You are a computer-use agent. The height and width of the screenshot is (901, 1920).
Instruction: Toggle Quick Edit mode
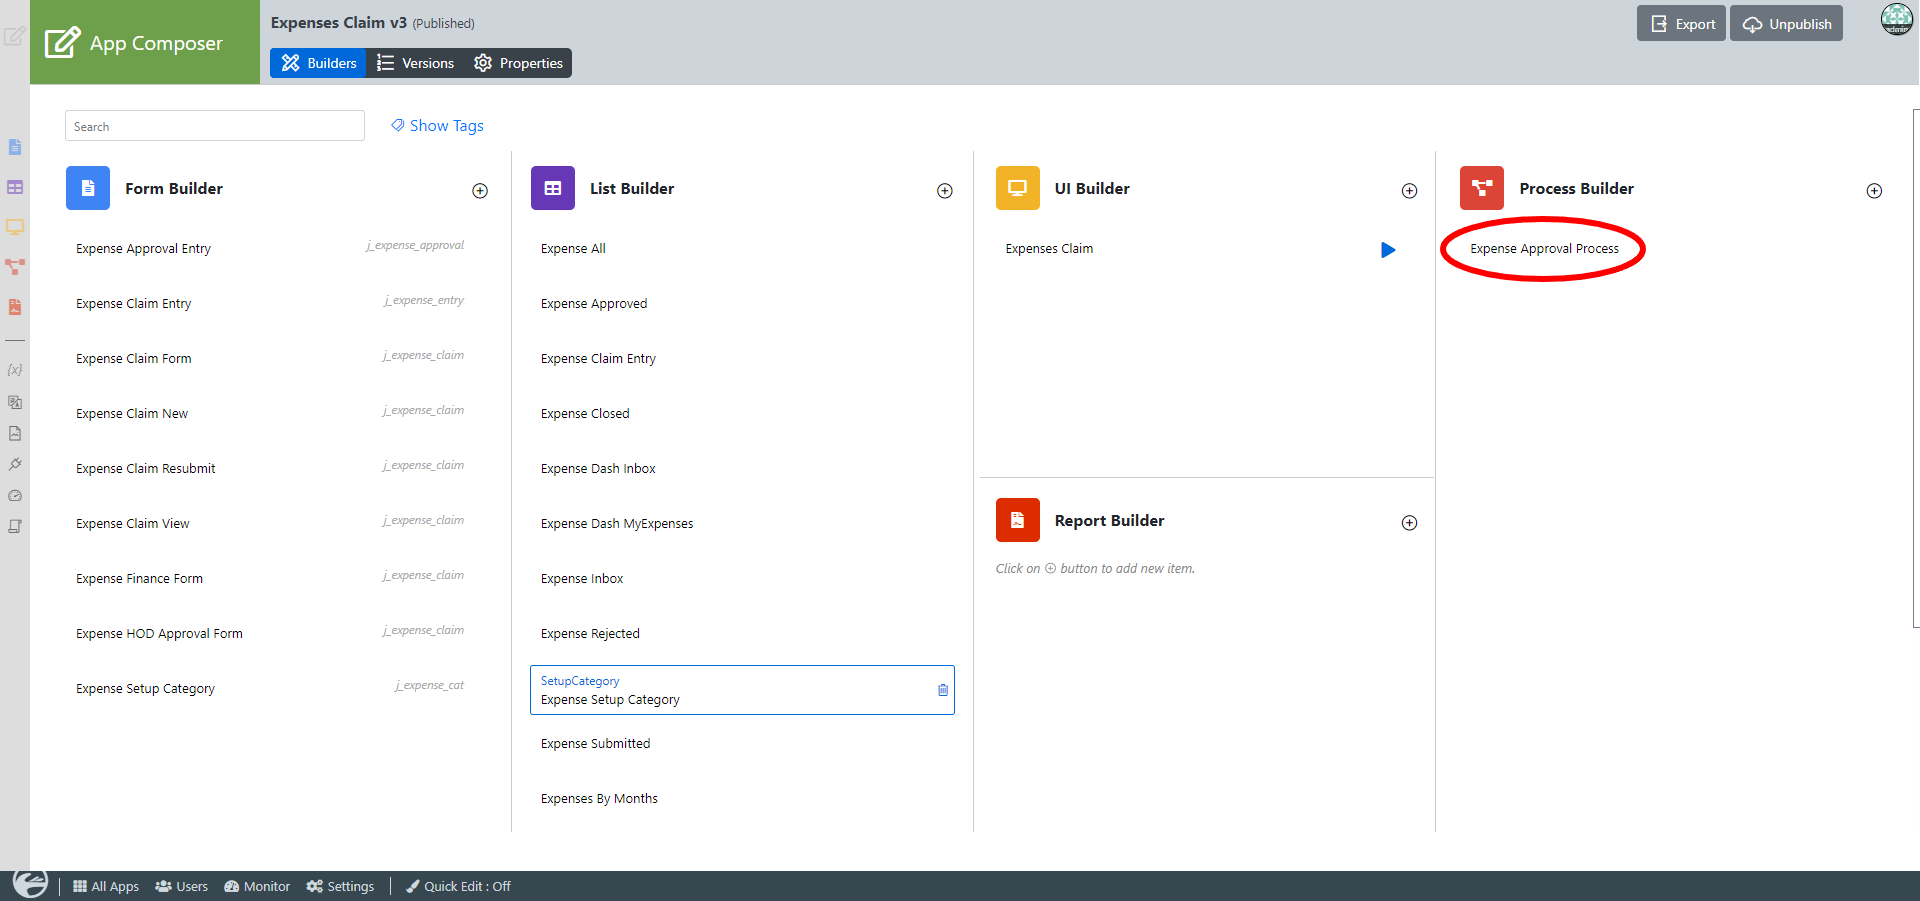(x=458, y=886)
